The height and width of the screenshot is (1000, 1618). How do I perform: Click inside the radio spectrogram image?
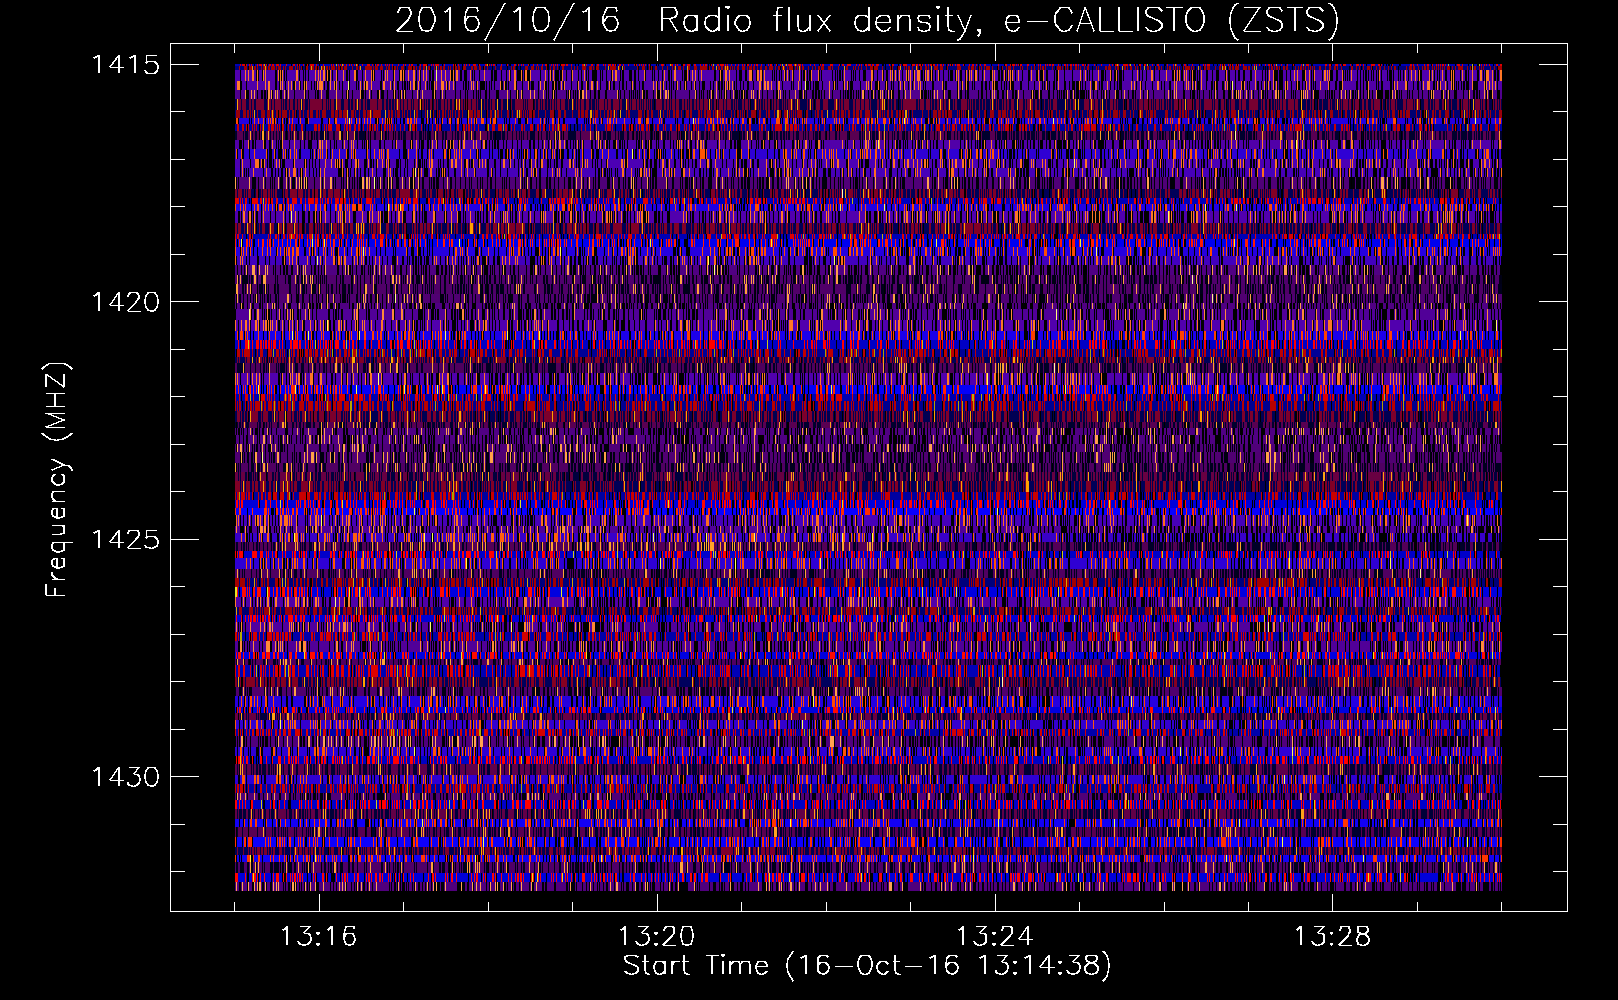[x=868, y=477]
